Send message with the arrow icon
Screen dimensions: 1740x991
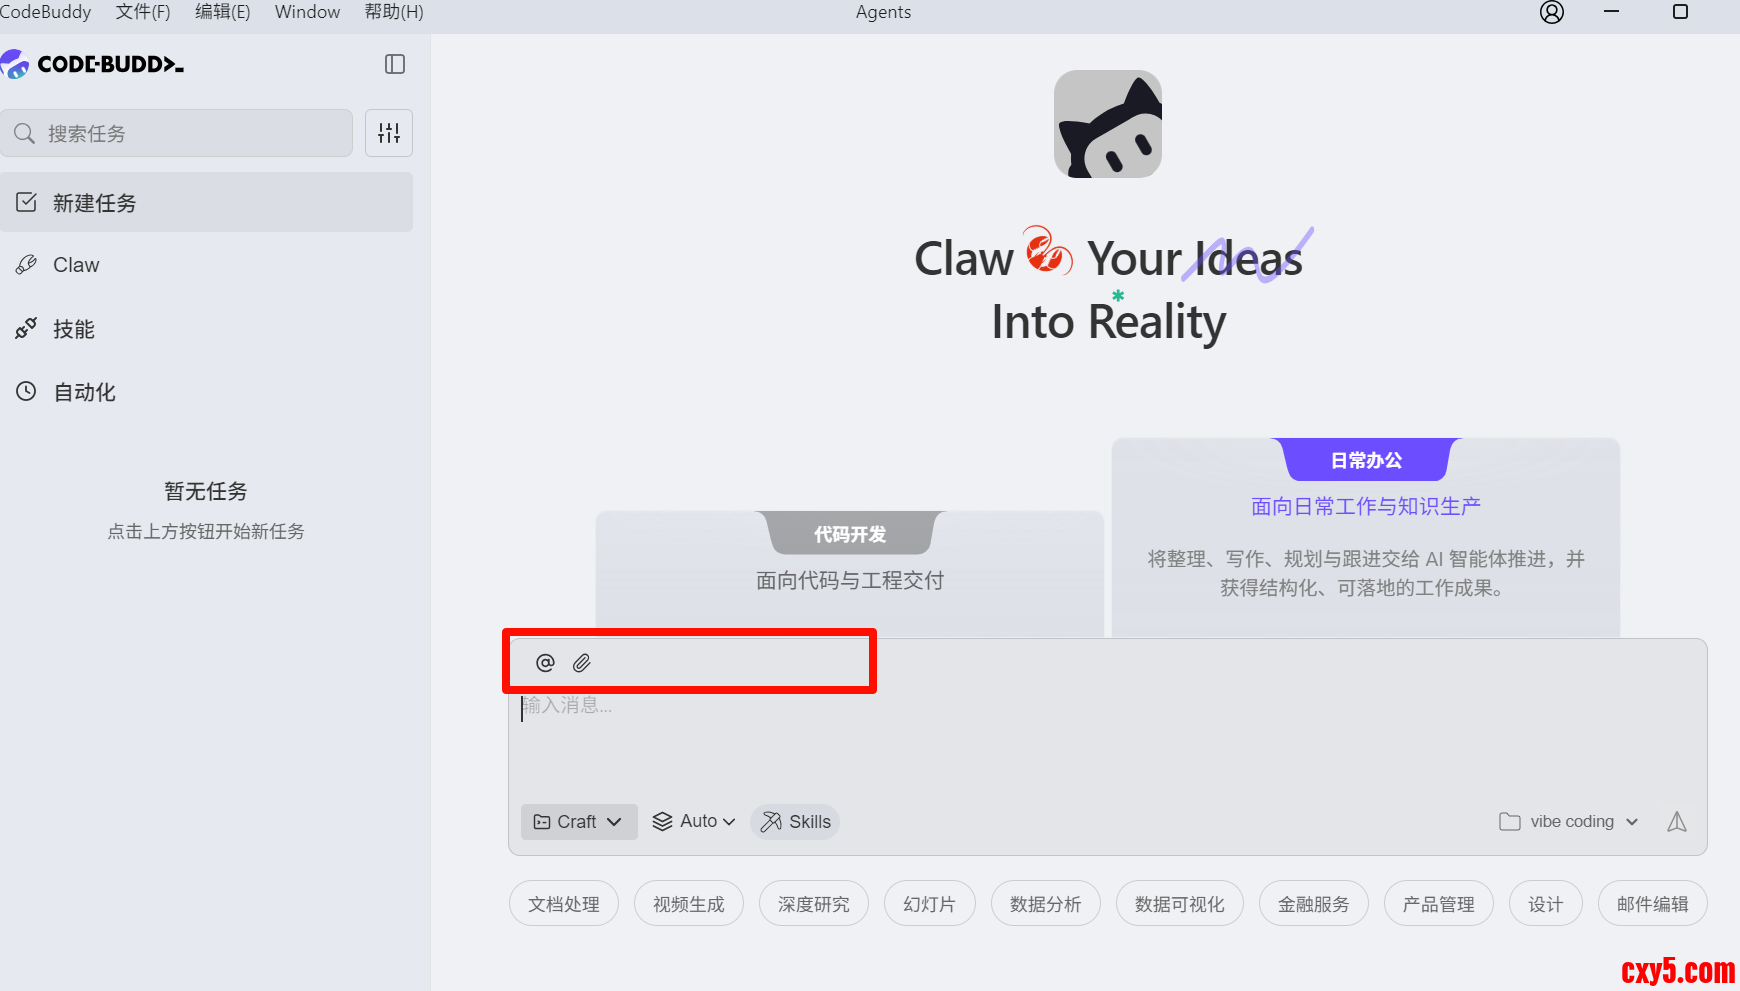tap(1677, 822)
